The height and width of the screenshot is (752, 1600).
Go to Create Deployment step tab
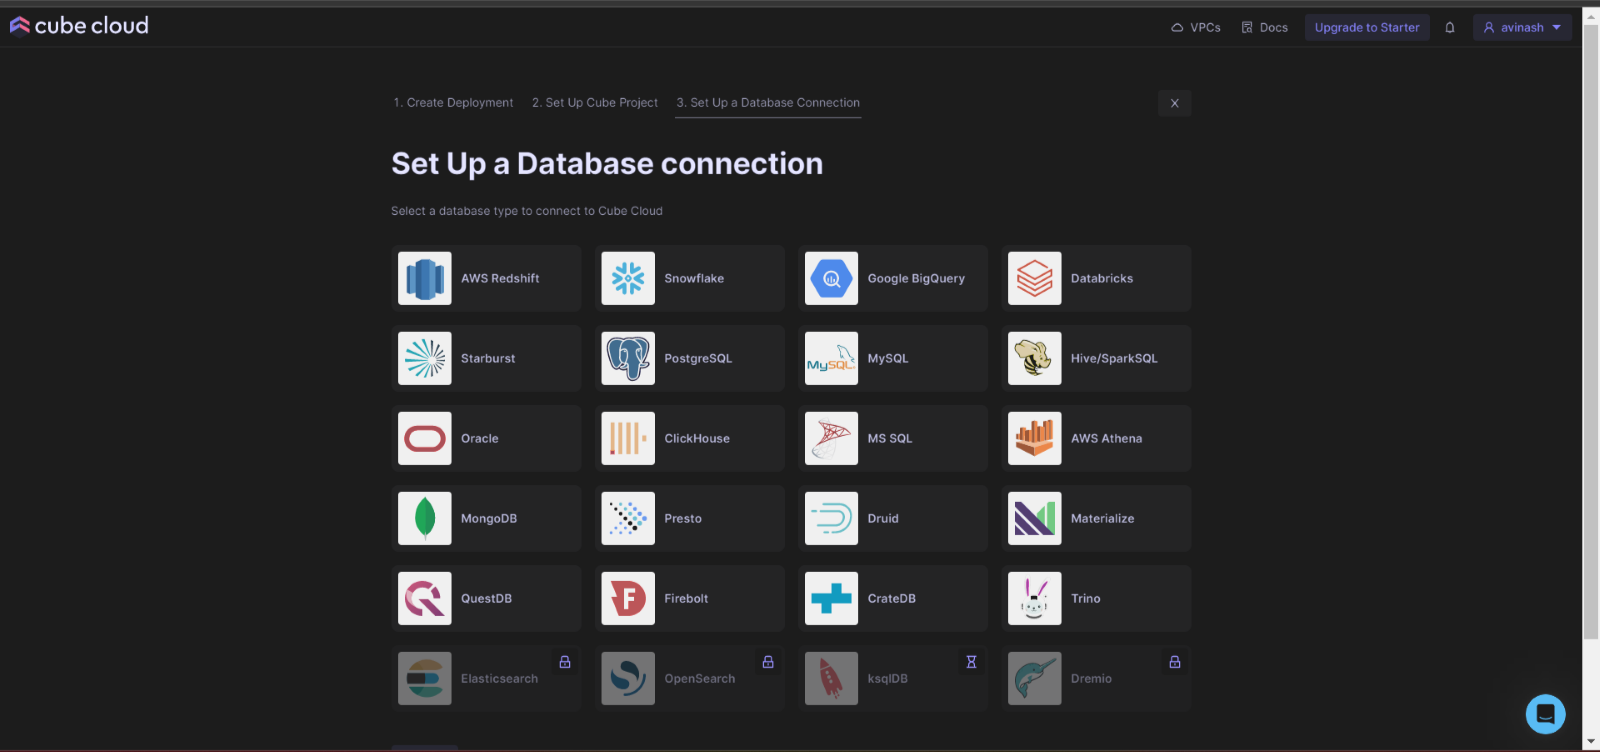click(453, 103)
